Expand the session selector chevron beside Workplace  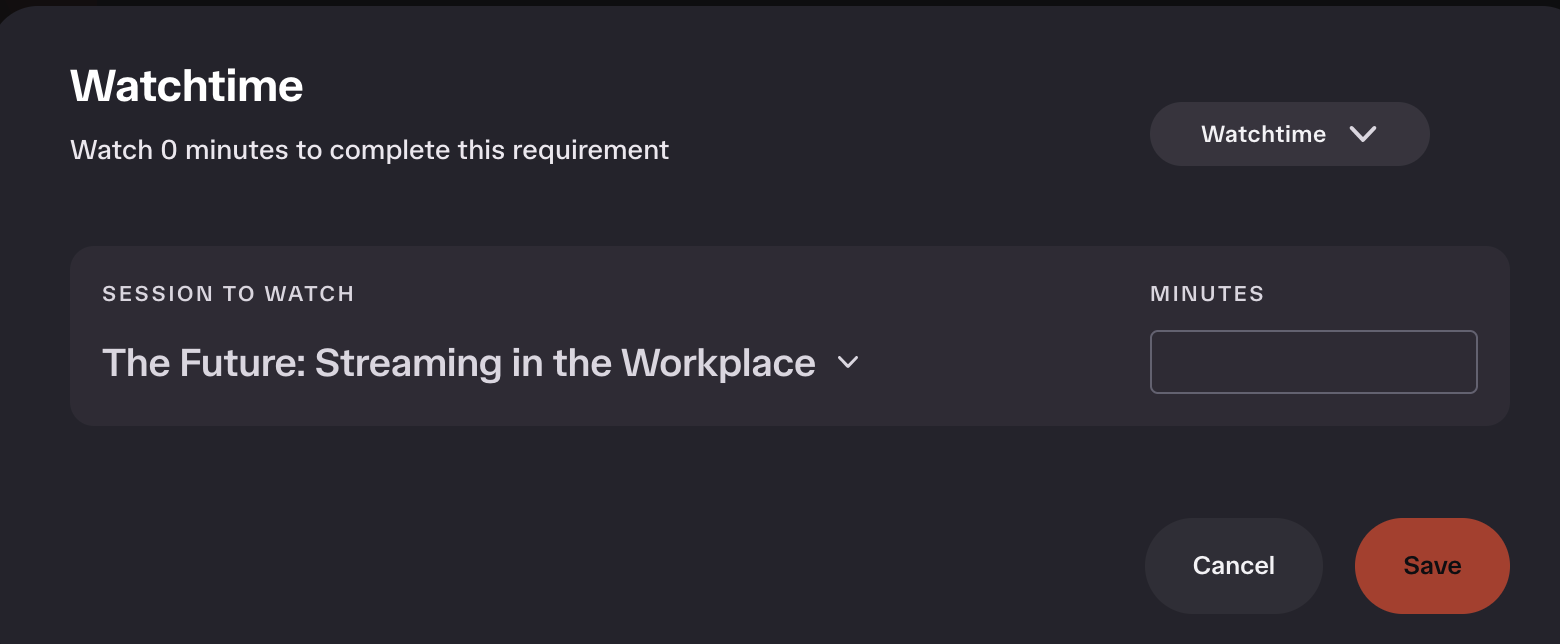pyautogui.click(x=848, y=362)
